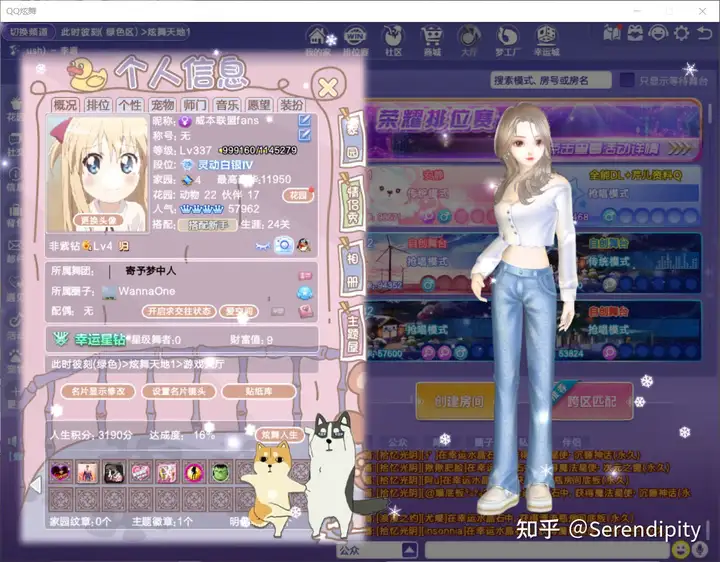The width and height of the screenshot is (720, 562).
Task: Select the first heart badge icon
Action: (61, 472)
